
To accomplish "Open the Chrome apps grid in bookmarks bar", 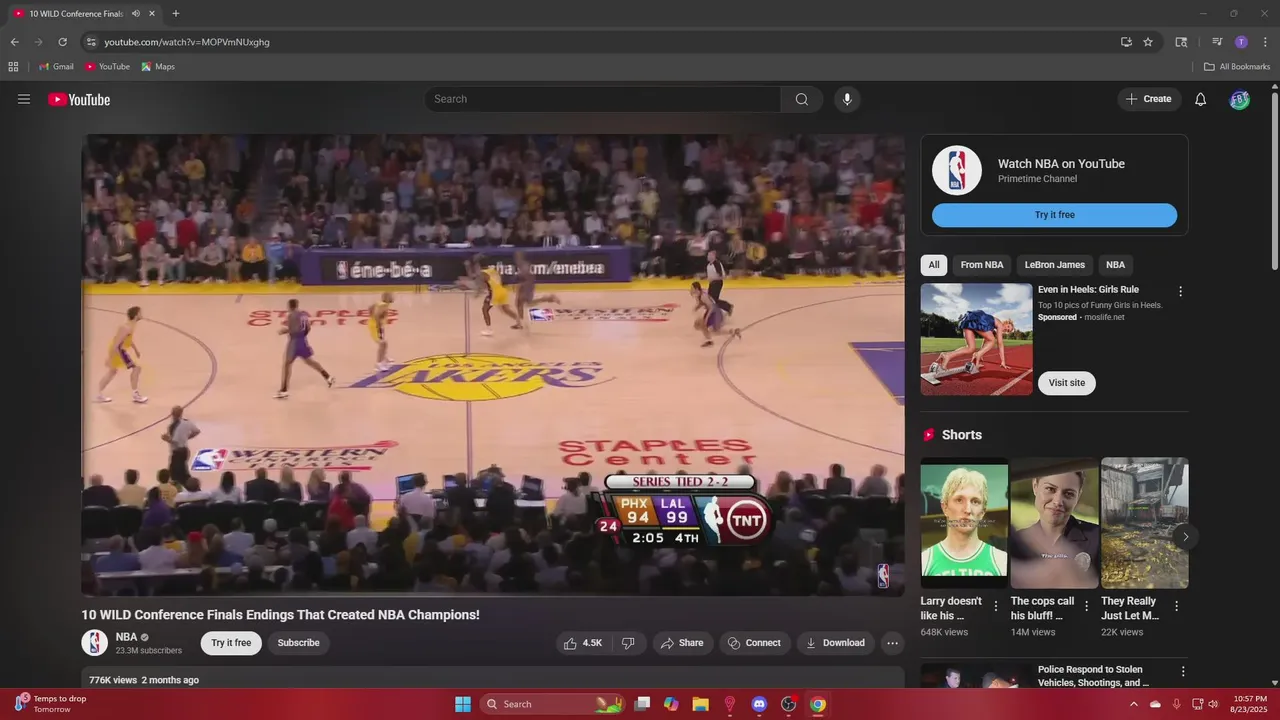I will [13, 67].
